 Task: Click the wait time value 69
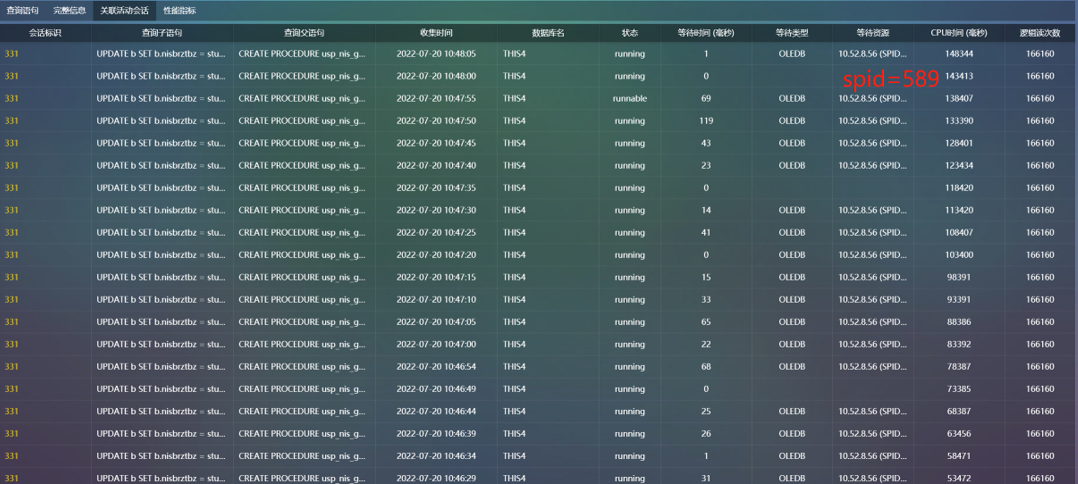706,98
